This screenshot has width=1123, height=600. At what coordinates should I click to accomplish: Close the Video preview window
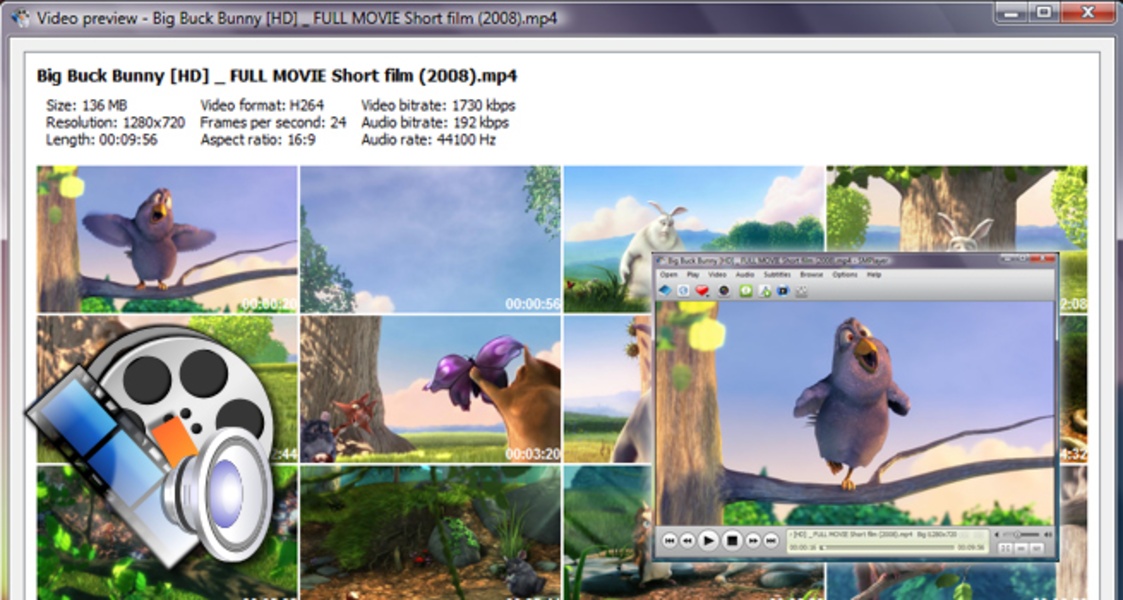click(x=1086, y=11)
